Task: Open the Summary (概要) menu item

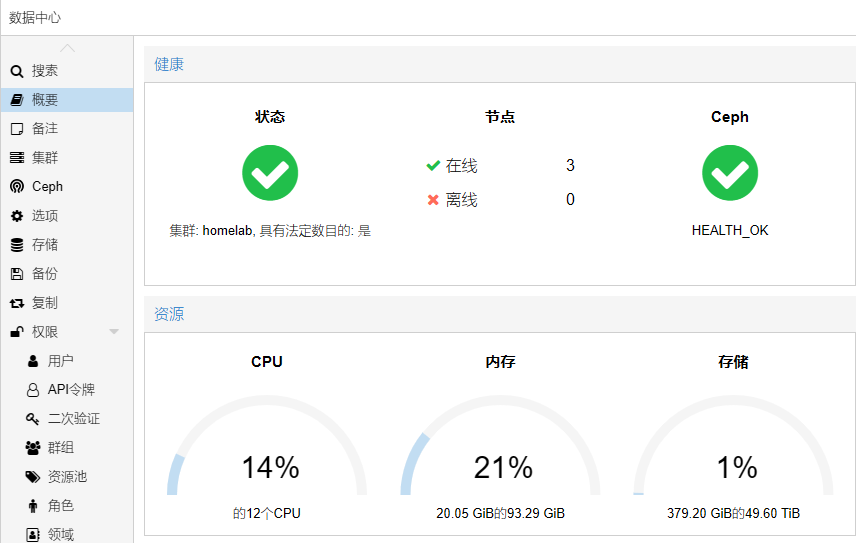Action: [x=45, y=100]
